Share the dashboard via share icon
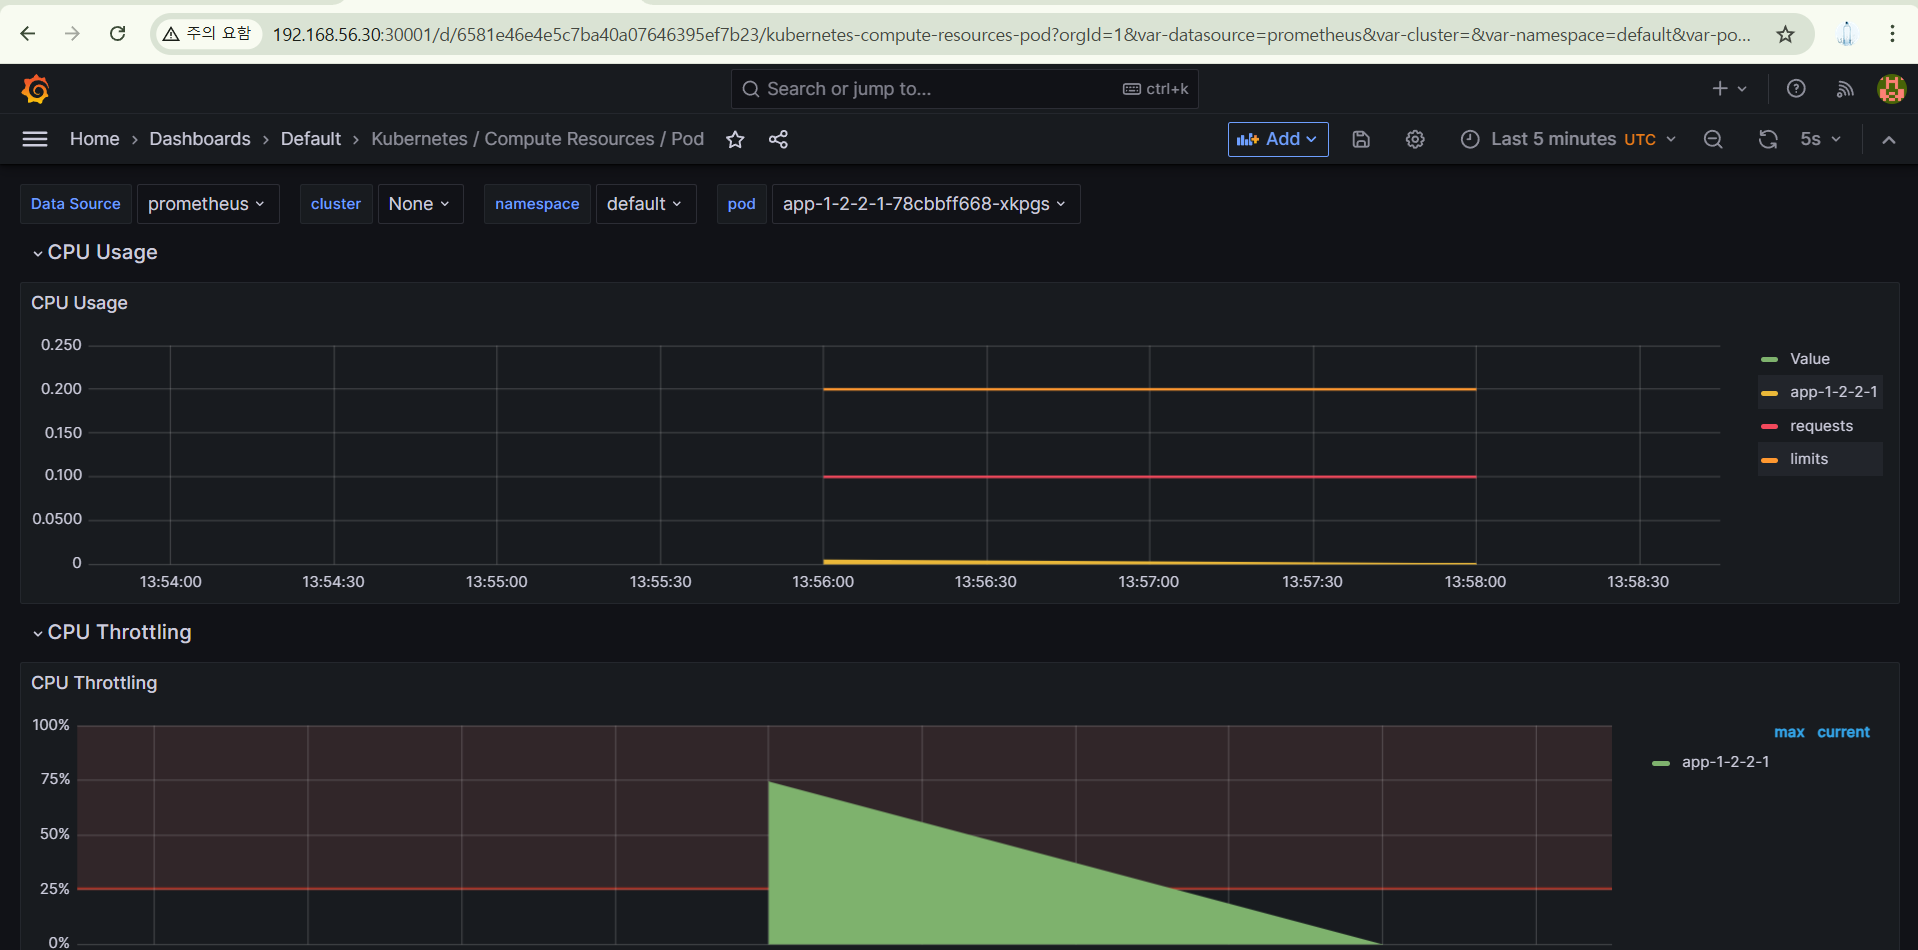 (x=778, y=139)
